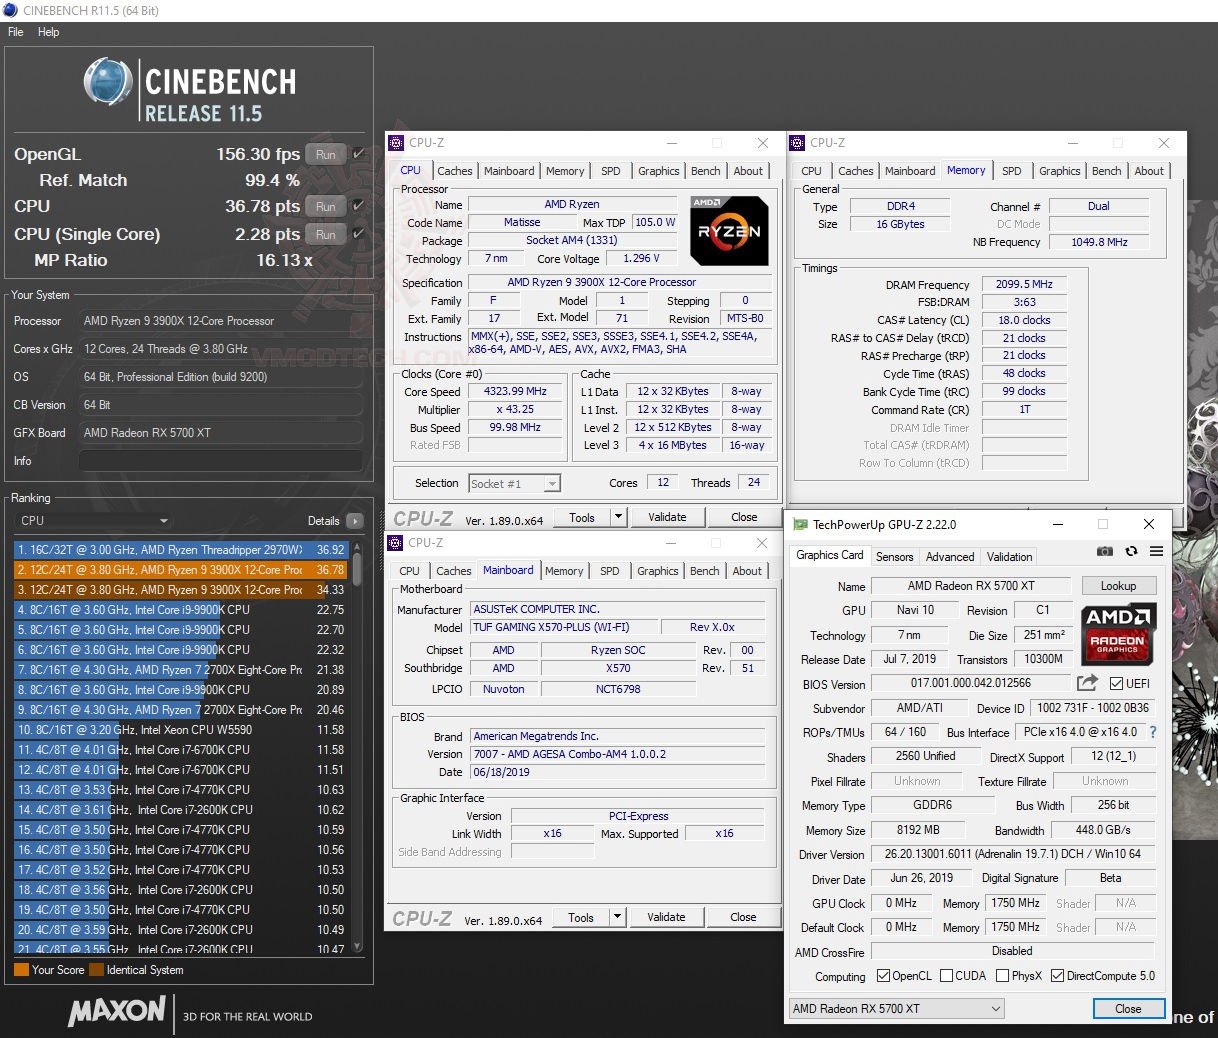Switch to Advanced tab in GPU-Z
1218x1038 pixels.
[x=950, y=557]
